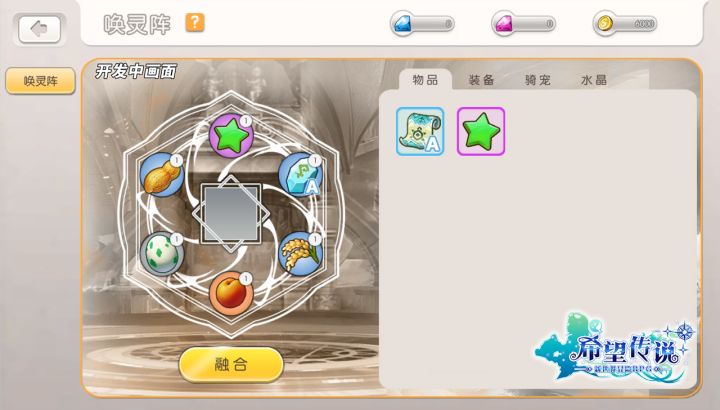Open the 水晶 tab
Screen dimensions: 720x410
pyautogui.click(x=594, y=80)
